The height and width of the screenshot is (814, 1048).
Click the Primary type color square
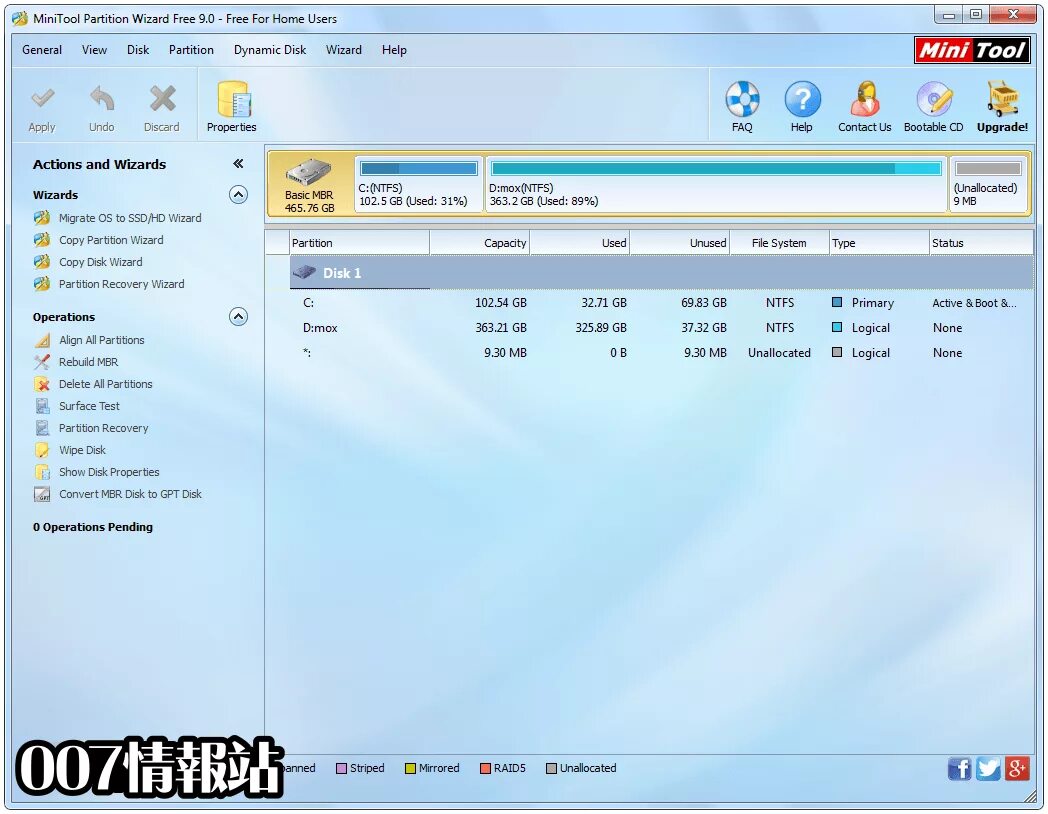click(837, 302)
